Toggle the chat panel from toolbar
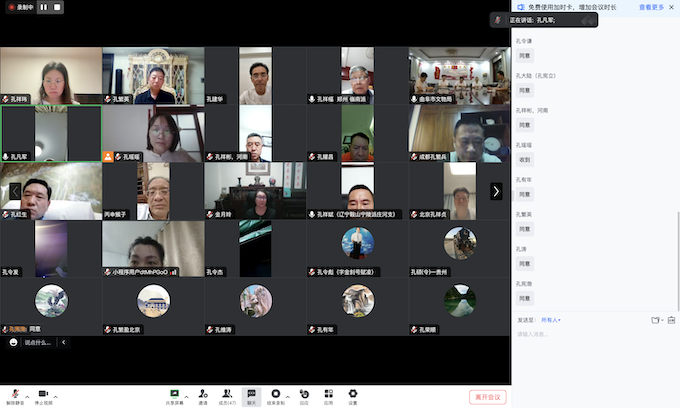 [252, 393]
